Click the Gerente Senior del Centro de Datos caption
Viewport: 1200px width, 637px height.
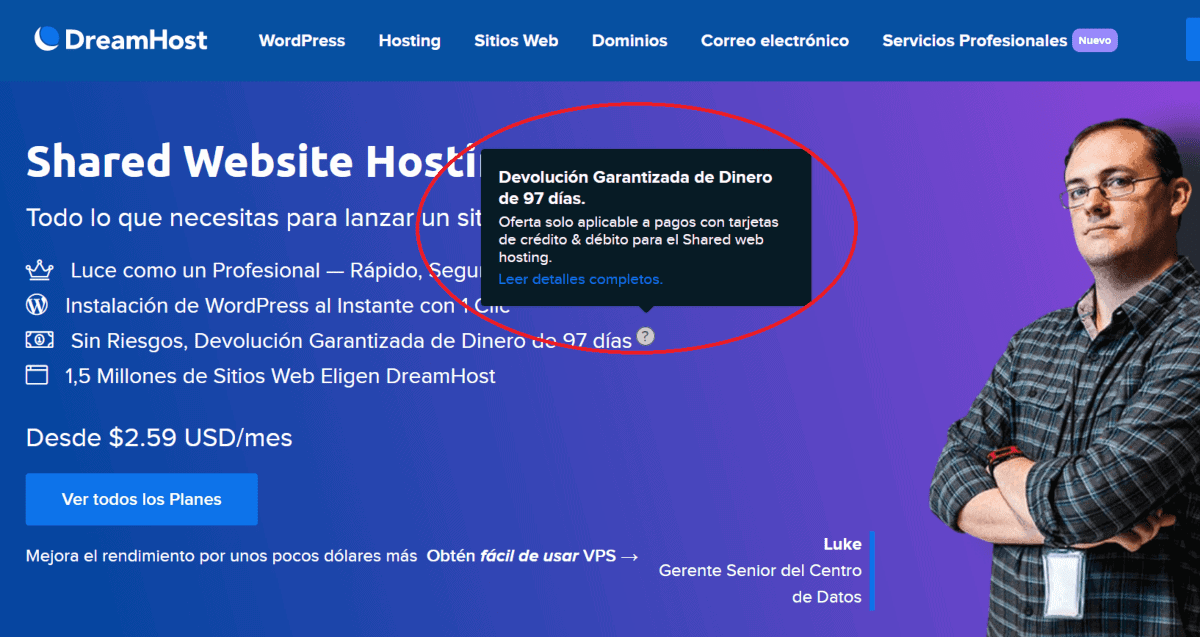[x=760, y=584]
